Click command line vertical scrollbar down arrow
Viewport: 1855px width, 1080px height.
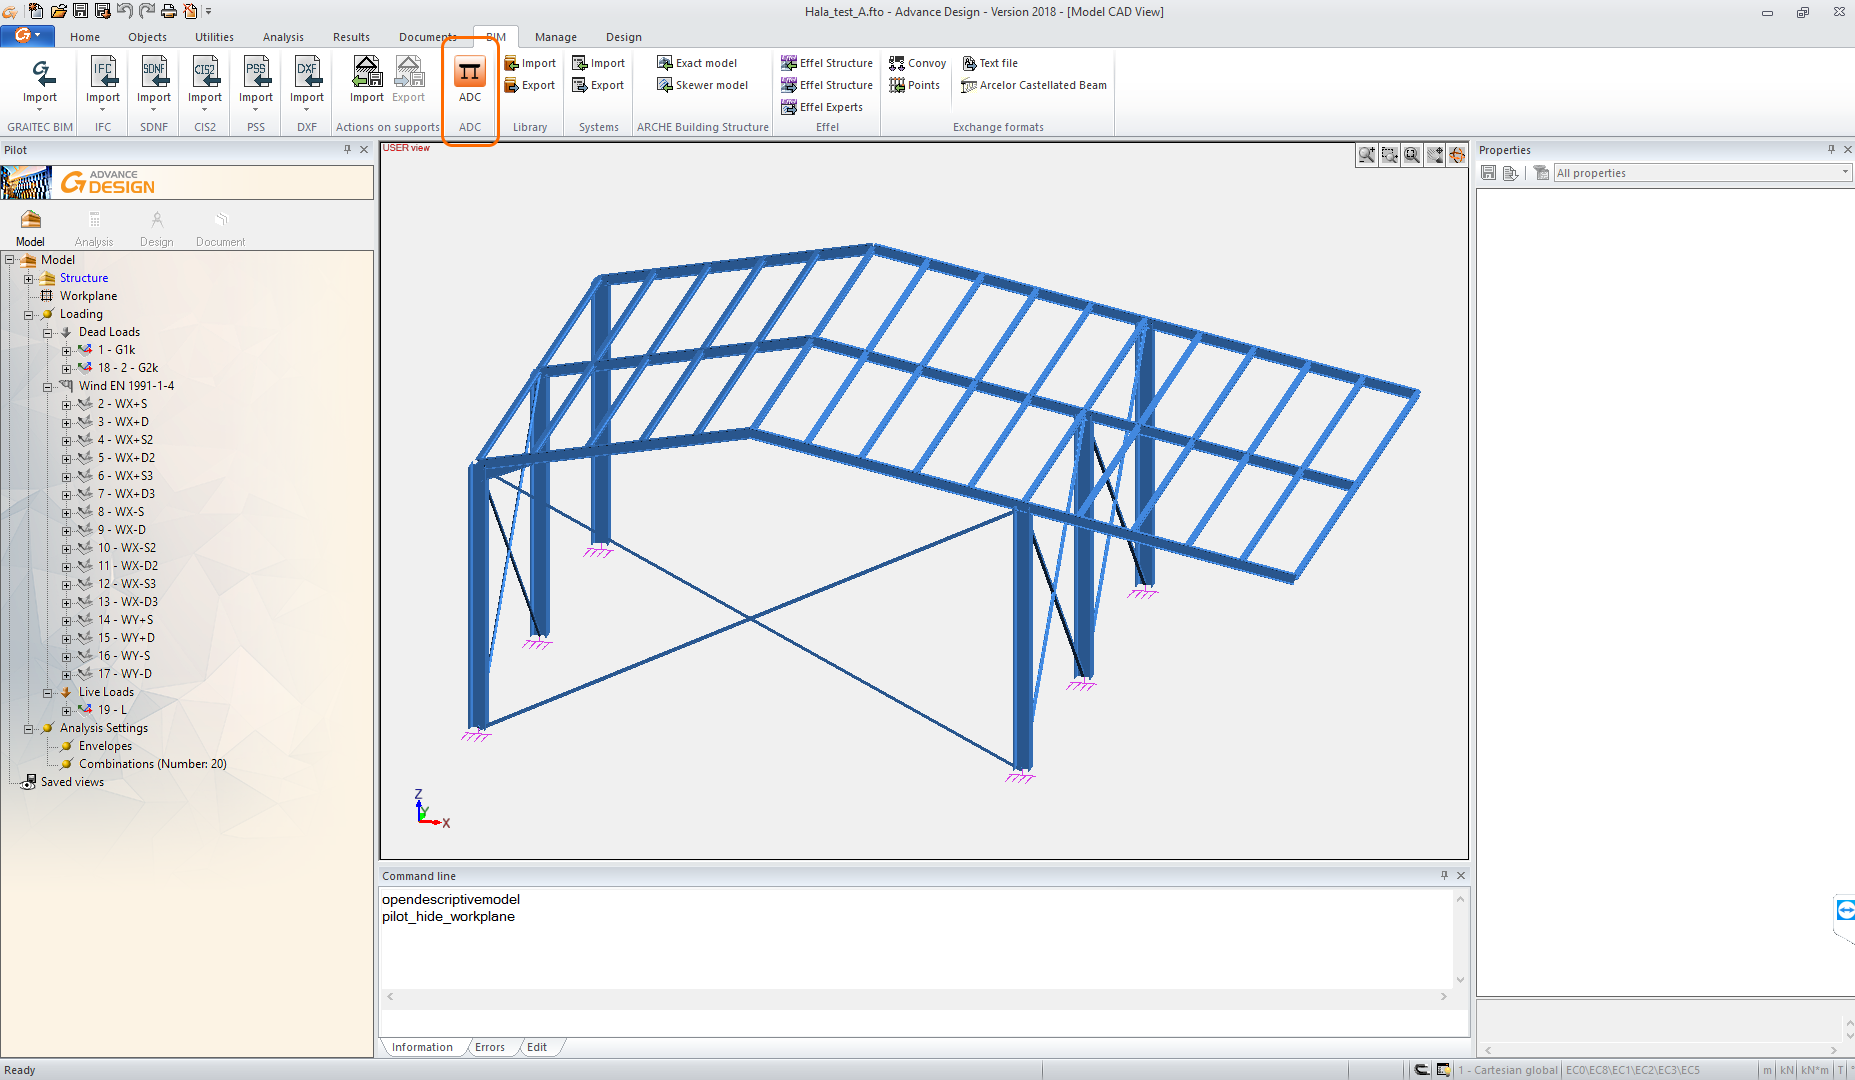coord(1460,980)
